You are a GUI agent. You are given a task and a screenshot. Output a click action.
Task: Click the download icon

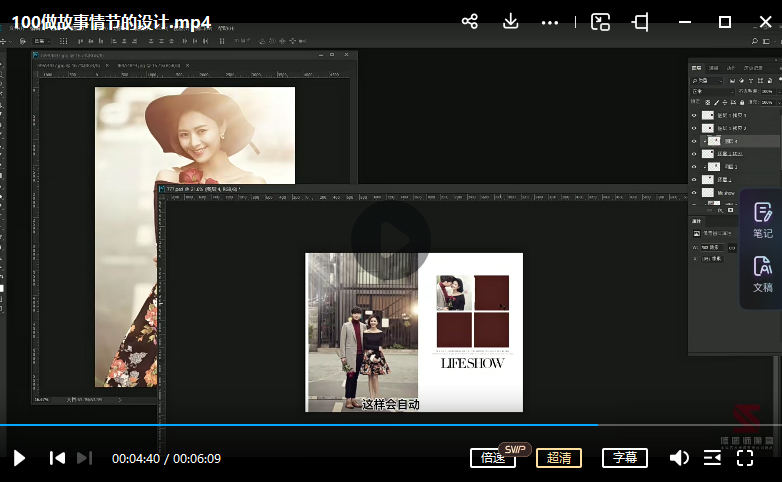click(x=510, y=21)
